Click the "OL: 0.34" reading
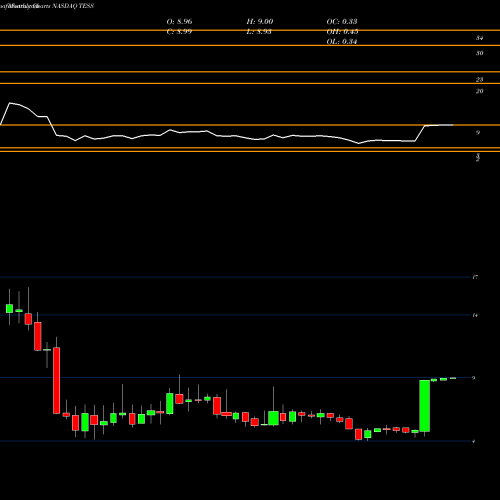 (x=342, y=42)
